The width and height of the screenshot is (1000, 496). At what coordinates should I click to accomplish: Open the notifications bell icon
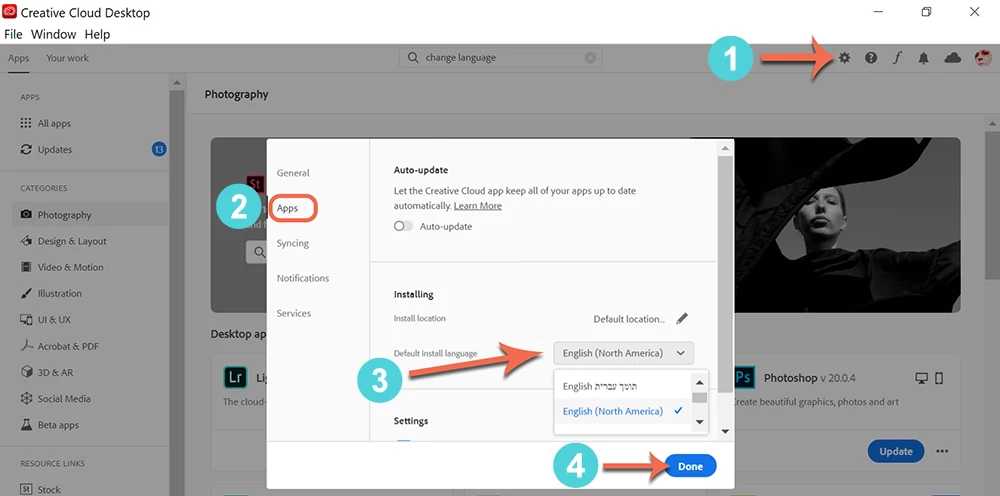pos(923,58)
